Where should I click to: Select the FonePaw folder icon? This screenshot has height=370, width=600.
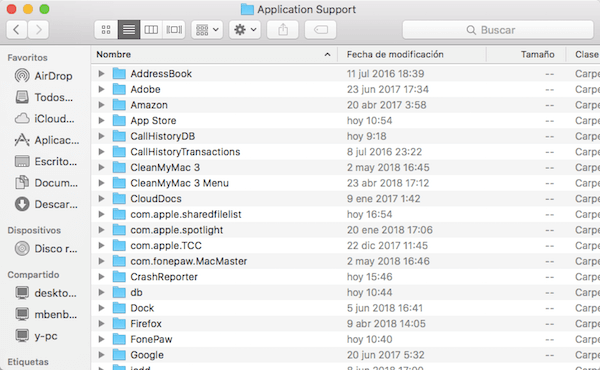[x=119, y=339]
